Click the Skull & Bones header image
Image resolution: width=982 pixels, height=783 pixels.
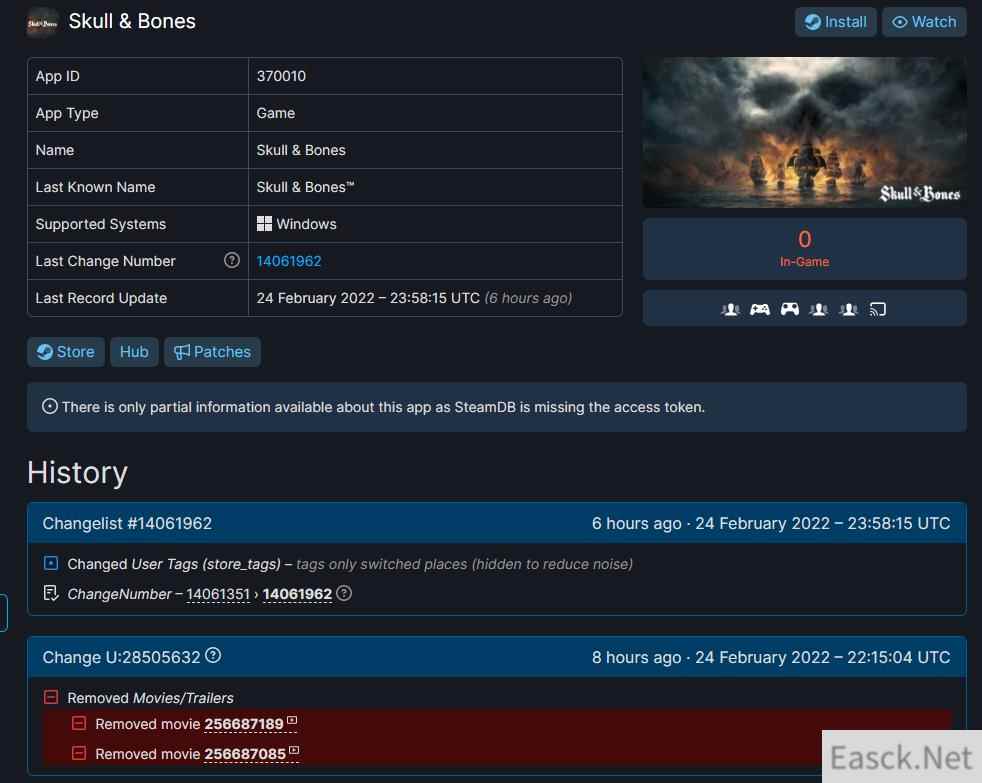pyautogui.click(x=804, y=132)
